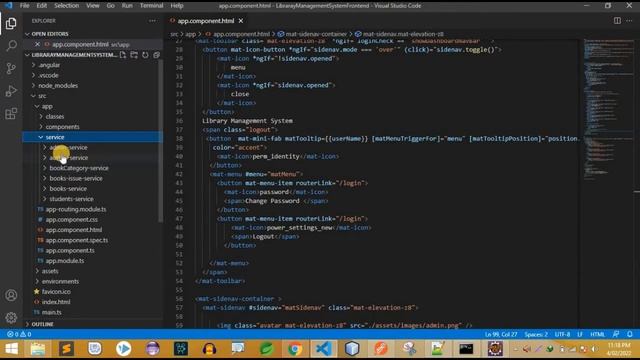Screen dimensions: 640x360
Task: Open the Selection menu
Action: [x=67, y=6]
